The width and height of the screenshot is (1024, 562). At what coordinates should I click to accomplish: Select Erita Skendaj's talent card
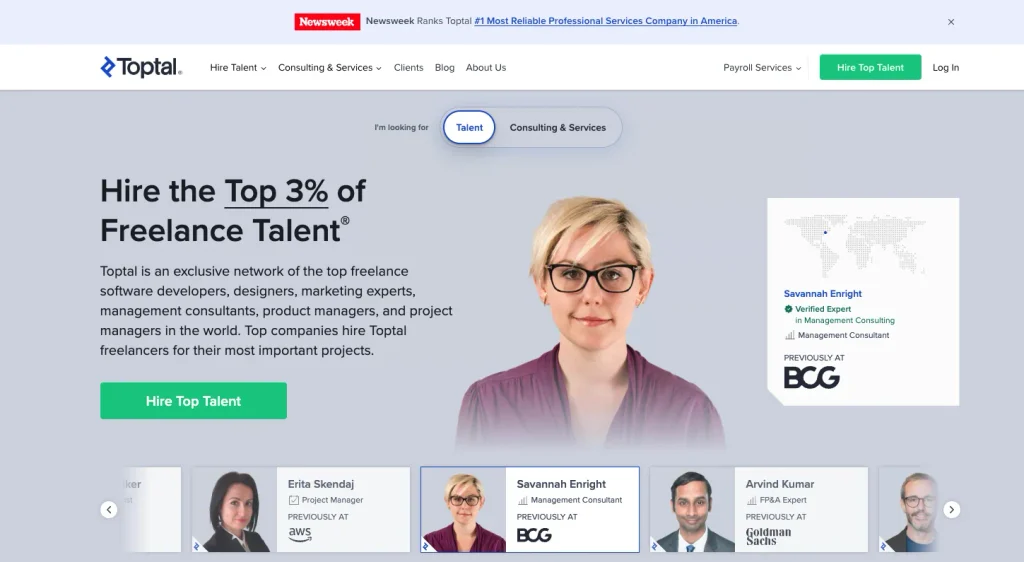(300, 509)
